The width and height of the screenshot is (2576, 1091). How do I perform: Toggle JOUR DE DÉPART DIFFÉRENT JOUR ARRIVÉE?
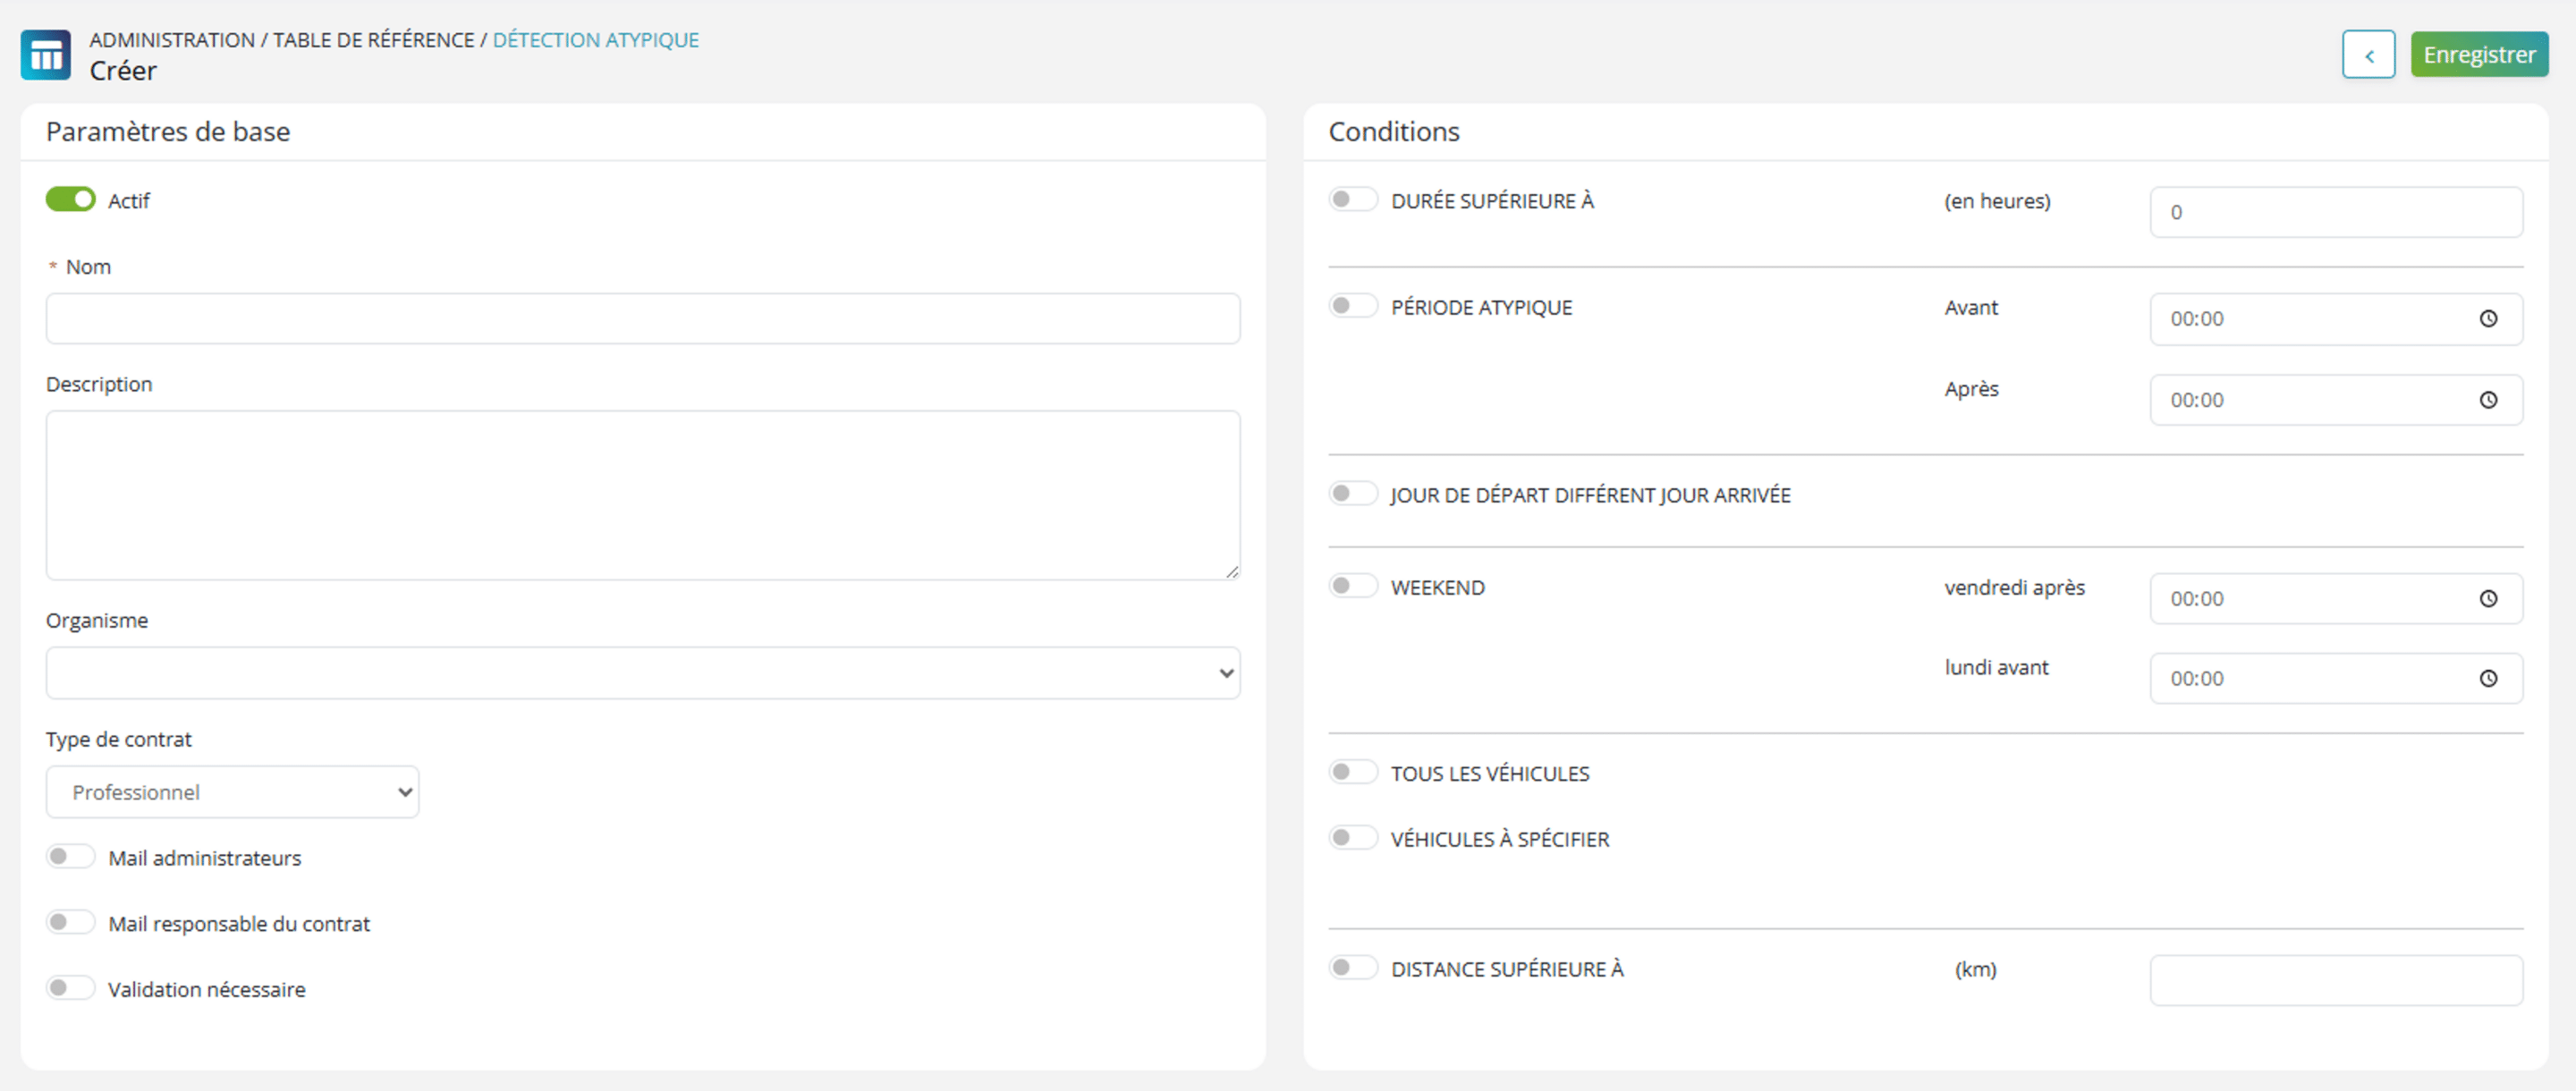click(1353, 494)
